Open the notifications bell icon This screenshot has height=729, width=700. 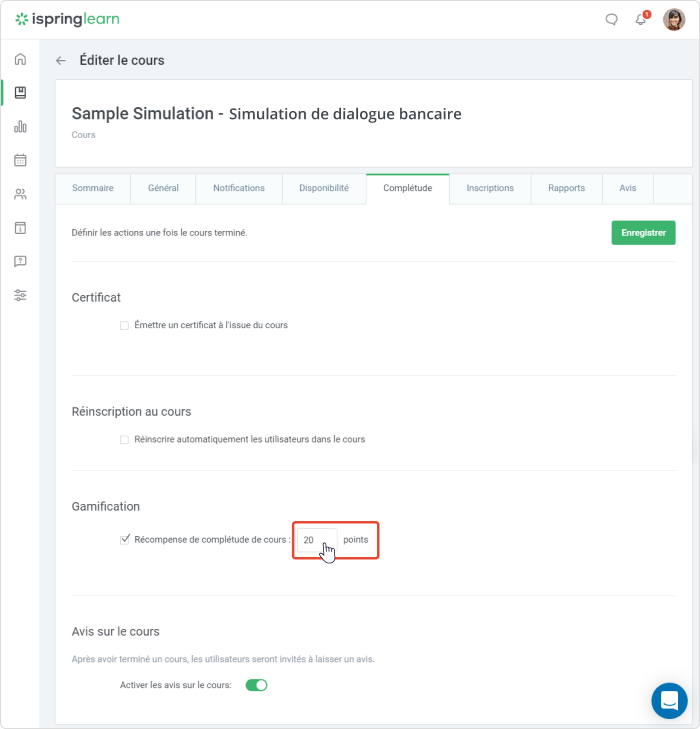pyautogui.click(x=641, y=19)
